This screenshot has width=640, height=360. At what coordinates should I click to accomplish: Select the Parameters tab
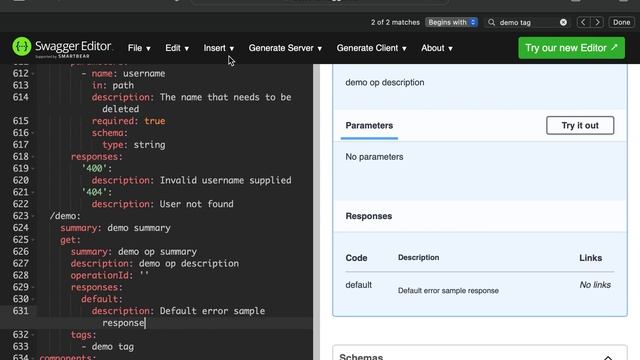tap(369, 126)
